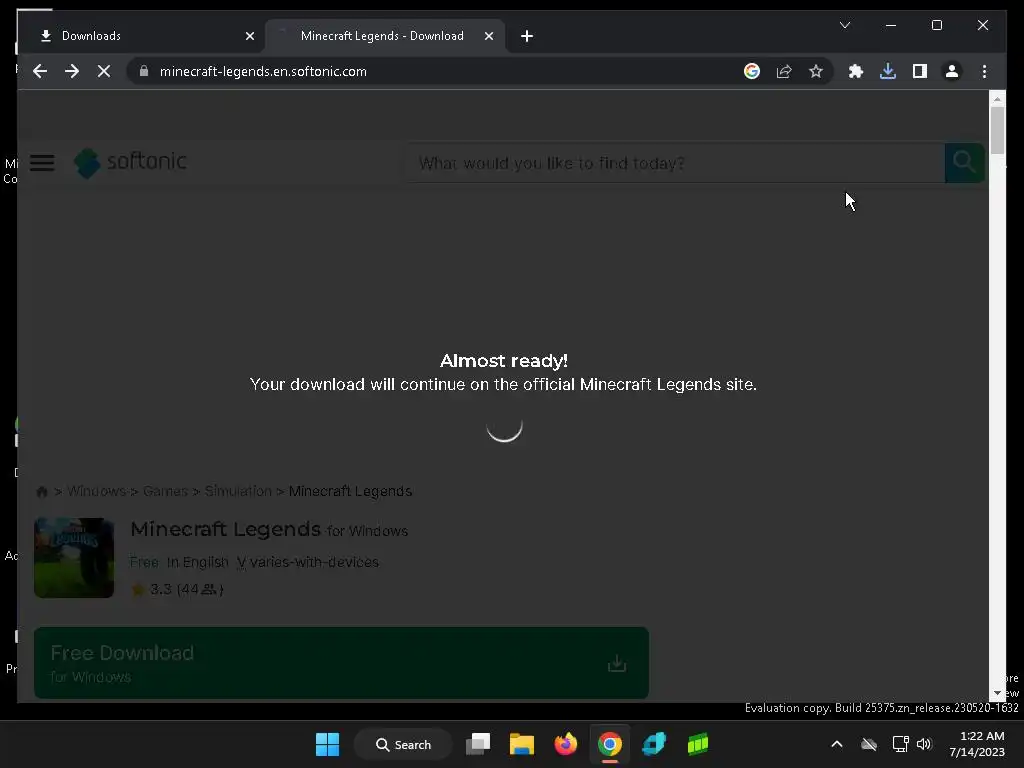This screenshot has width=1024, height=768.
Task: Open the taskbar Search box
Action: tap(403, 744)
